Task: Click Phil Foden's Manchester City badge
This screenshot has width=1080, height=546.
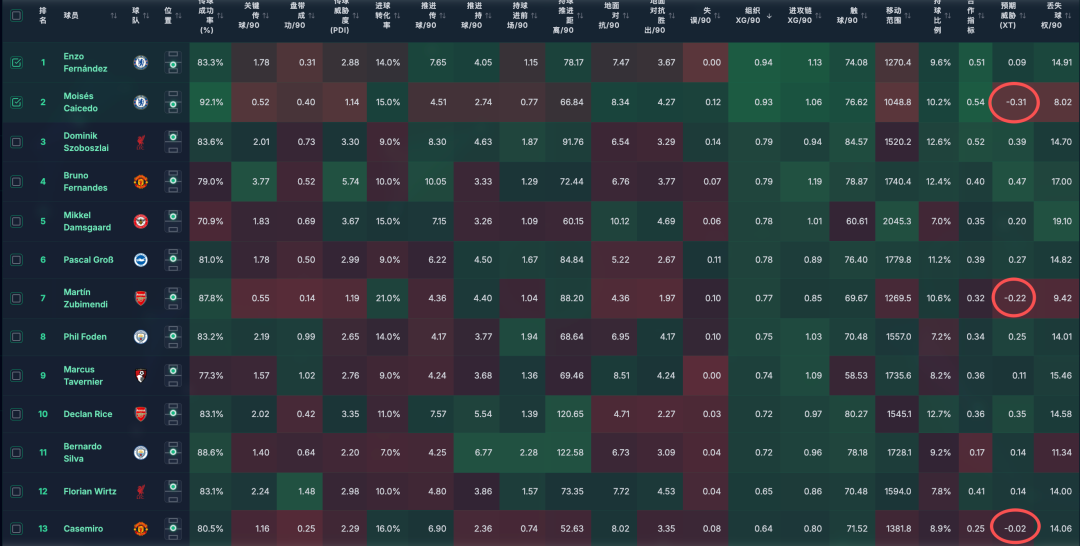Action: pos(141,337)
